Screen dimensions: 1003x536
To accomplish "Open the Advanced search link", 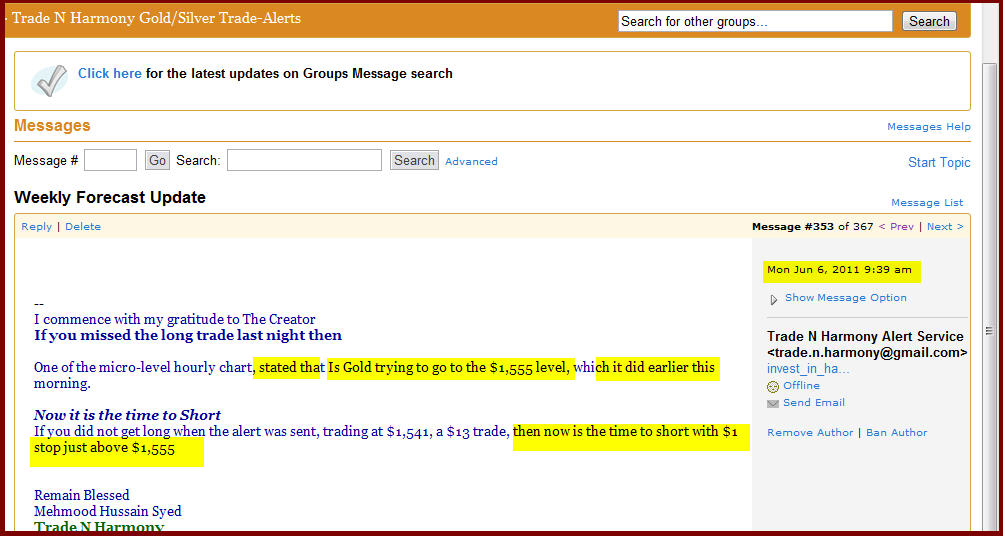I will (471, 161).
